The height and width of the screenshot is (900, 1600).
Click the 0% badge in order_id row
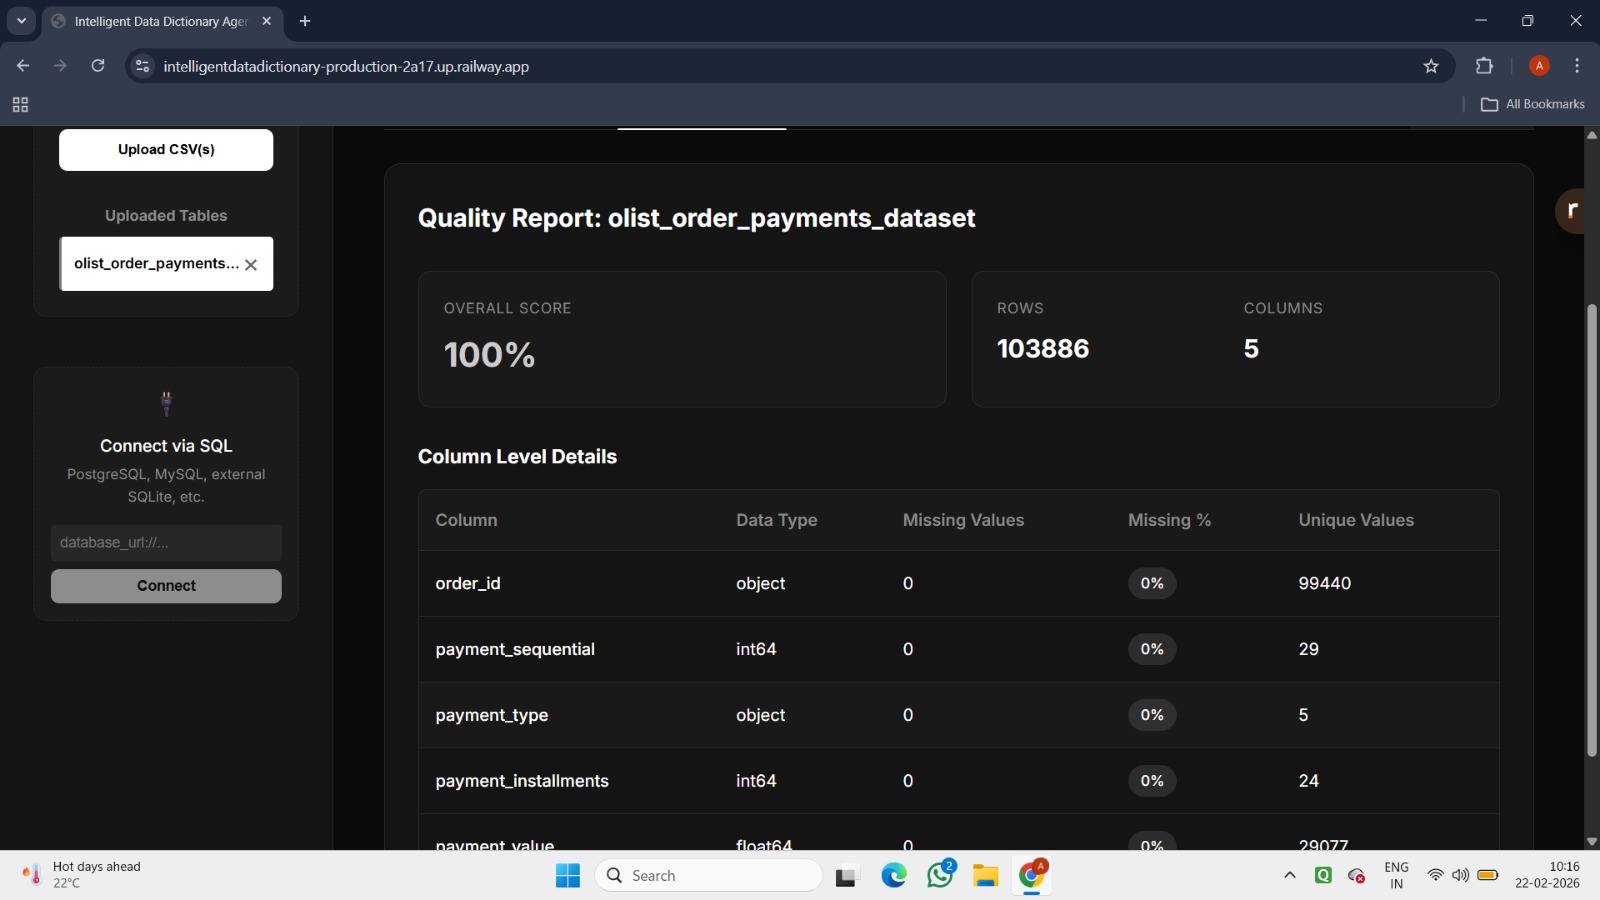(1152, 583)
